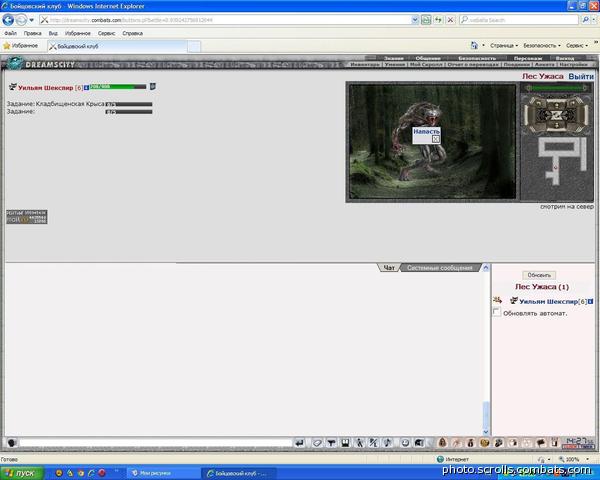Click the Выйти link to leave forest
This screenshot has width=600, height=480.
tap(581, 76)
